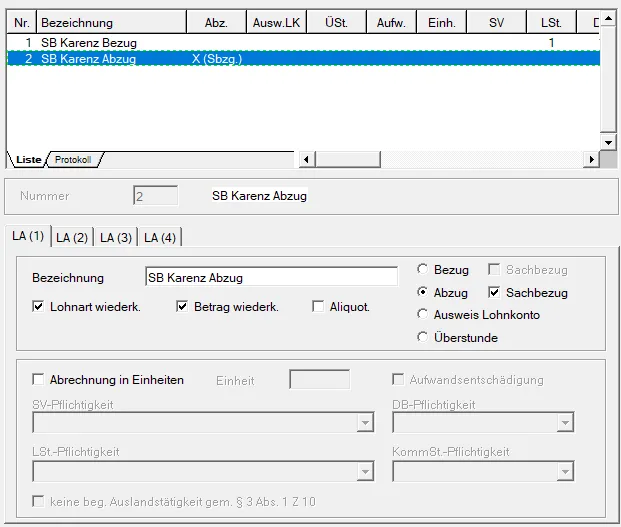Screen dimensions: 621x527
Task: Click the Einheit input field
Action: (x=320, y=379)
